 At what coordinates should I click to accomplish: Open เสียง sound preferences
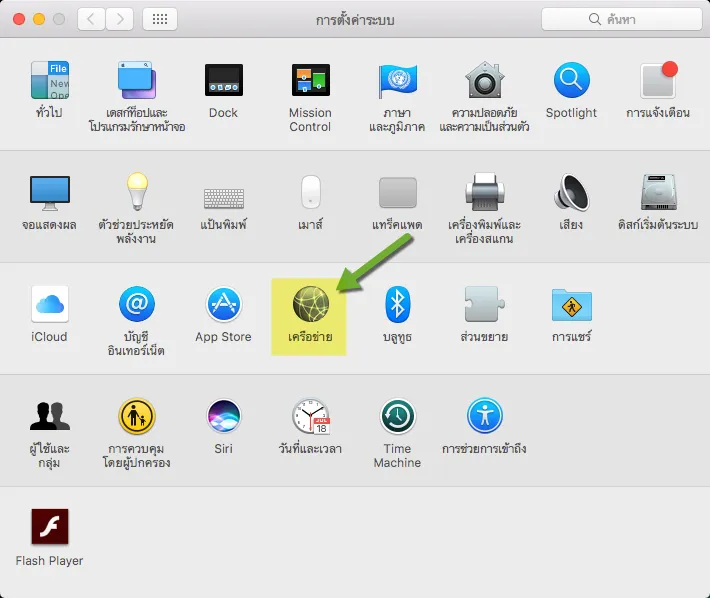571,192
